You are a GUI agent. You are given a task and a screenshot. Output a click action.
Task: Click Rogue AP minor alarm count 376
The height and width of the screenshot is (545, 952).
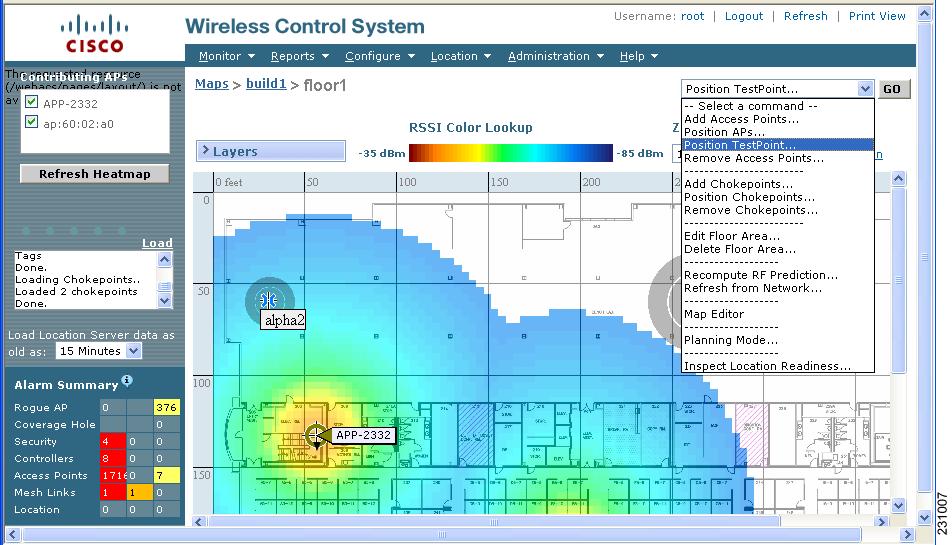(x=166, y=407)
